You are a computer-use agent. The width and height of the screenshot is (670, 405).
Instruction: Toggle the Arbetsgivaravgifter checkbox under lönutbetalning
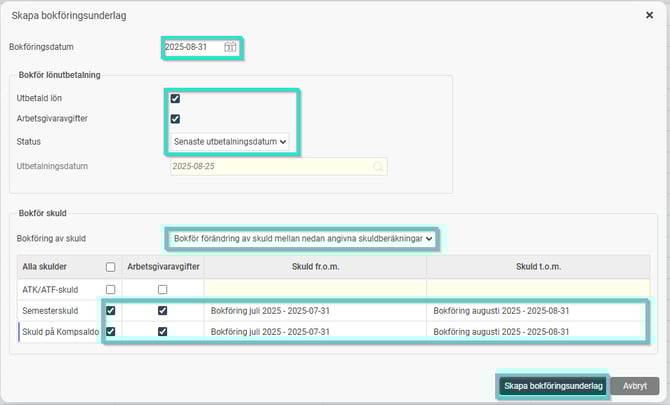pyautogui.click(x=175, y=119)
